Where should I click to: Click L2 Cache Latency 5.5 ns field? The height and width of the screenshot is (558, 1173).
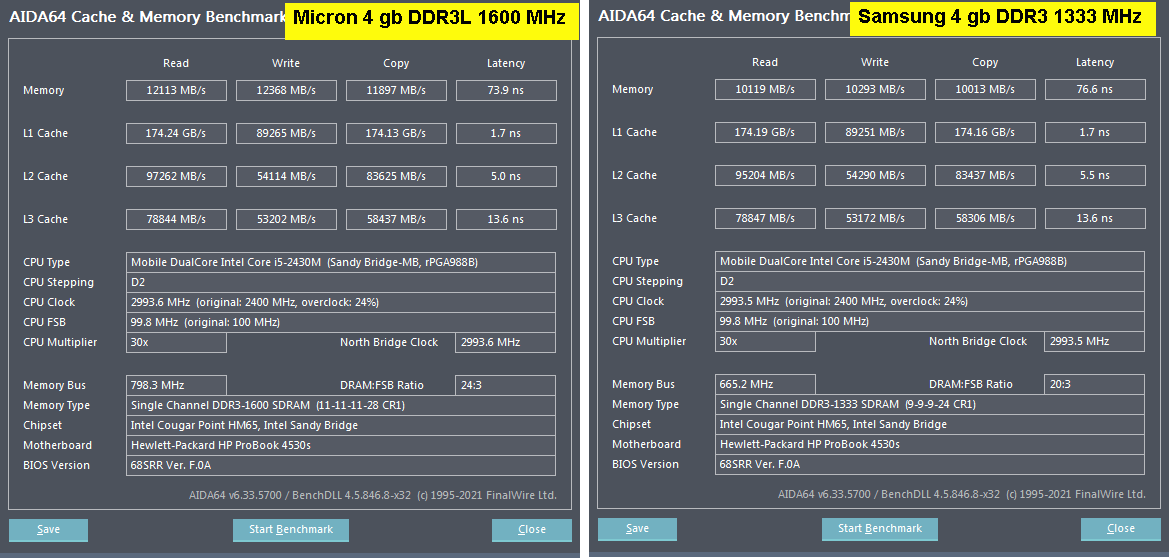coord(1095,176)
